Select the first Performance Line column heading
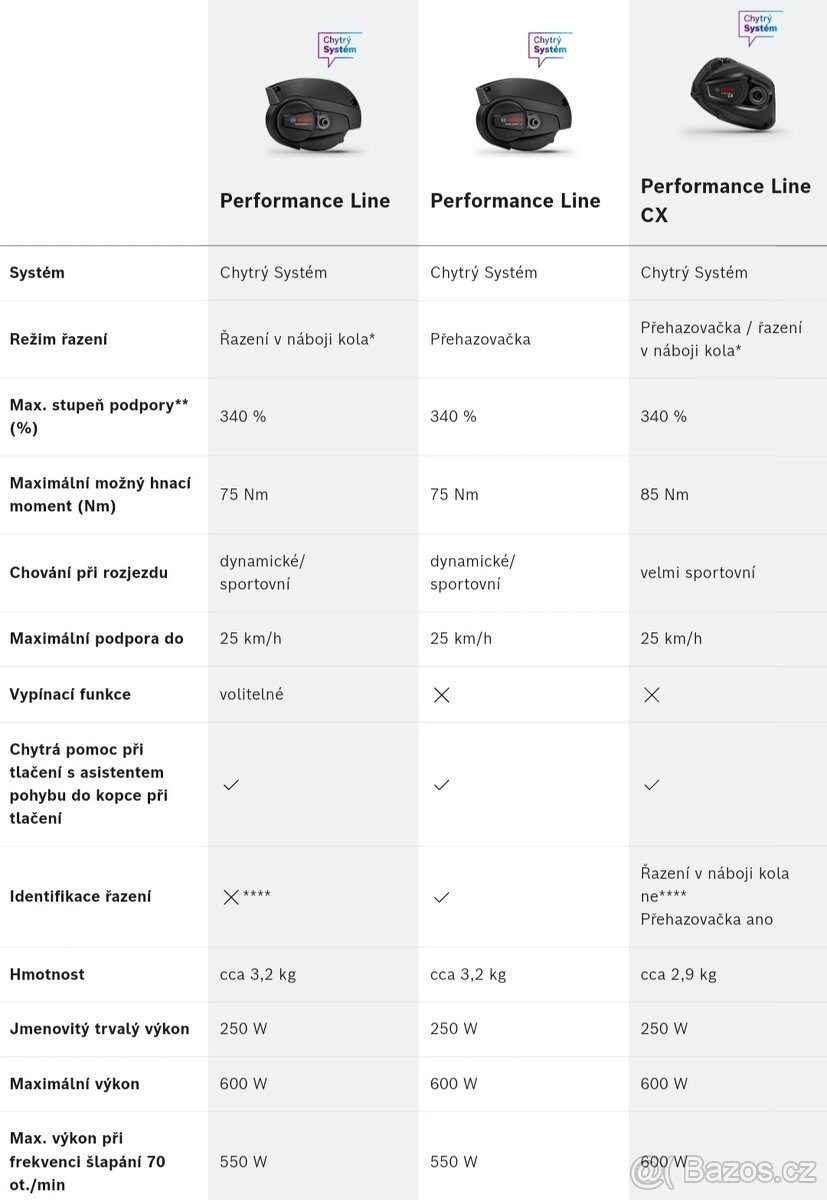Viewport: 827px width, 1200px height. pos(305,200)
